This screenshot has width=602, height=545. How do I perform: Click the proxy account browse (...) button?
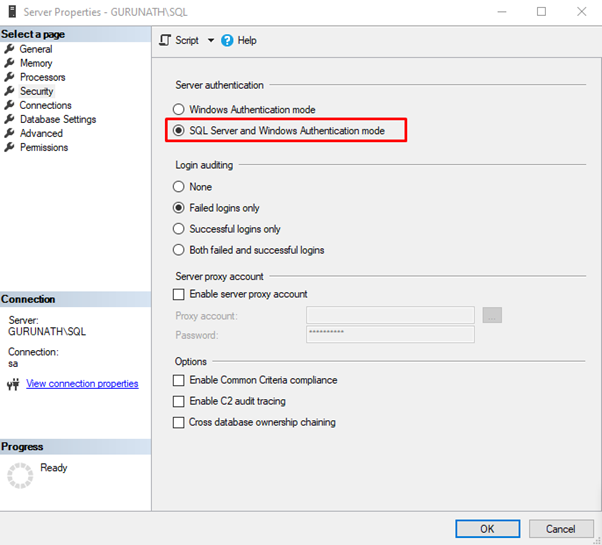point(492,315)
